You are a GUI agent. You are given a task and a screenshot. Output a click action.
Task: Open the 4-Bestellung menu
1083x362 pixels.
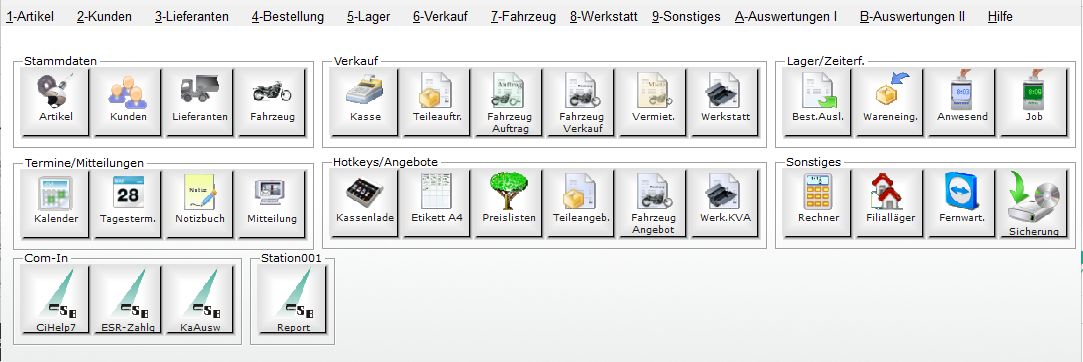(287, 17)
